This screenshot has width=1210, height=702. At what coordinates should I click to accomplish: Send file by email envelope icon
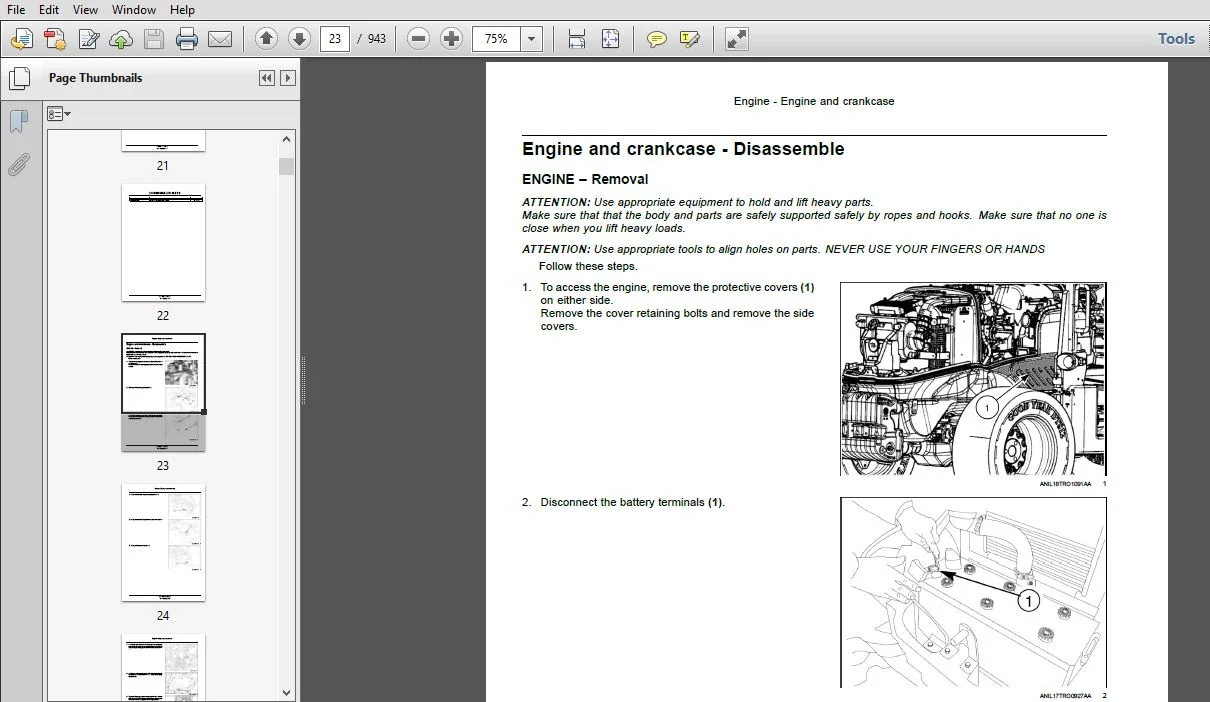point(220,39)
